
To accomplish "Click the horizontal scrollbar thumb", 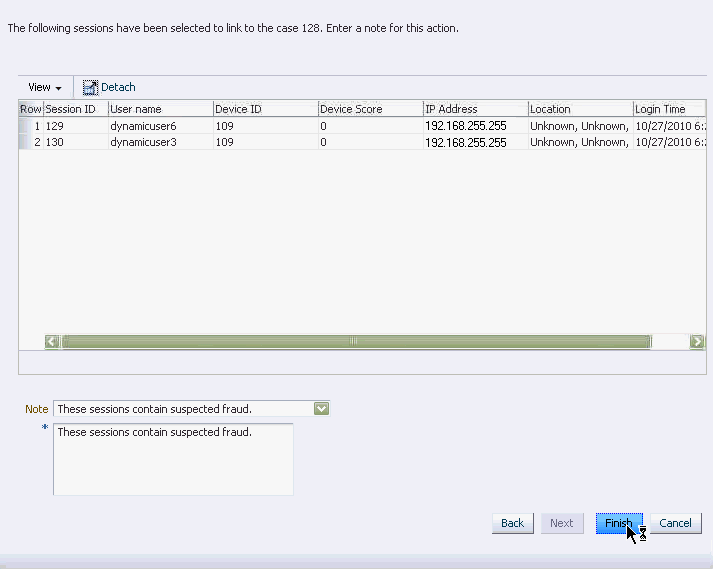I will point(356,342).
